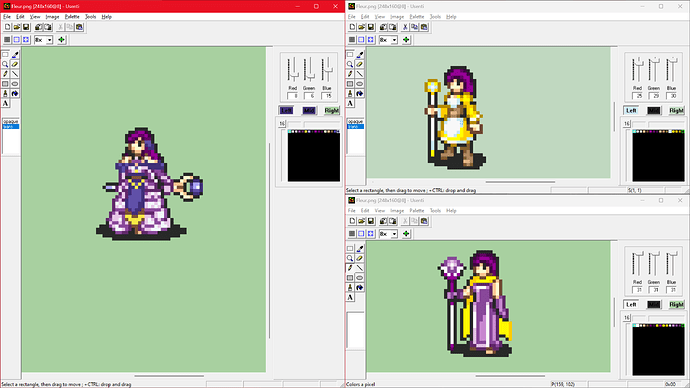Toggle the pixel grid button in the left window
The width and height of the screenshot is (690, 388).
[x=7, y=40]
